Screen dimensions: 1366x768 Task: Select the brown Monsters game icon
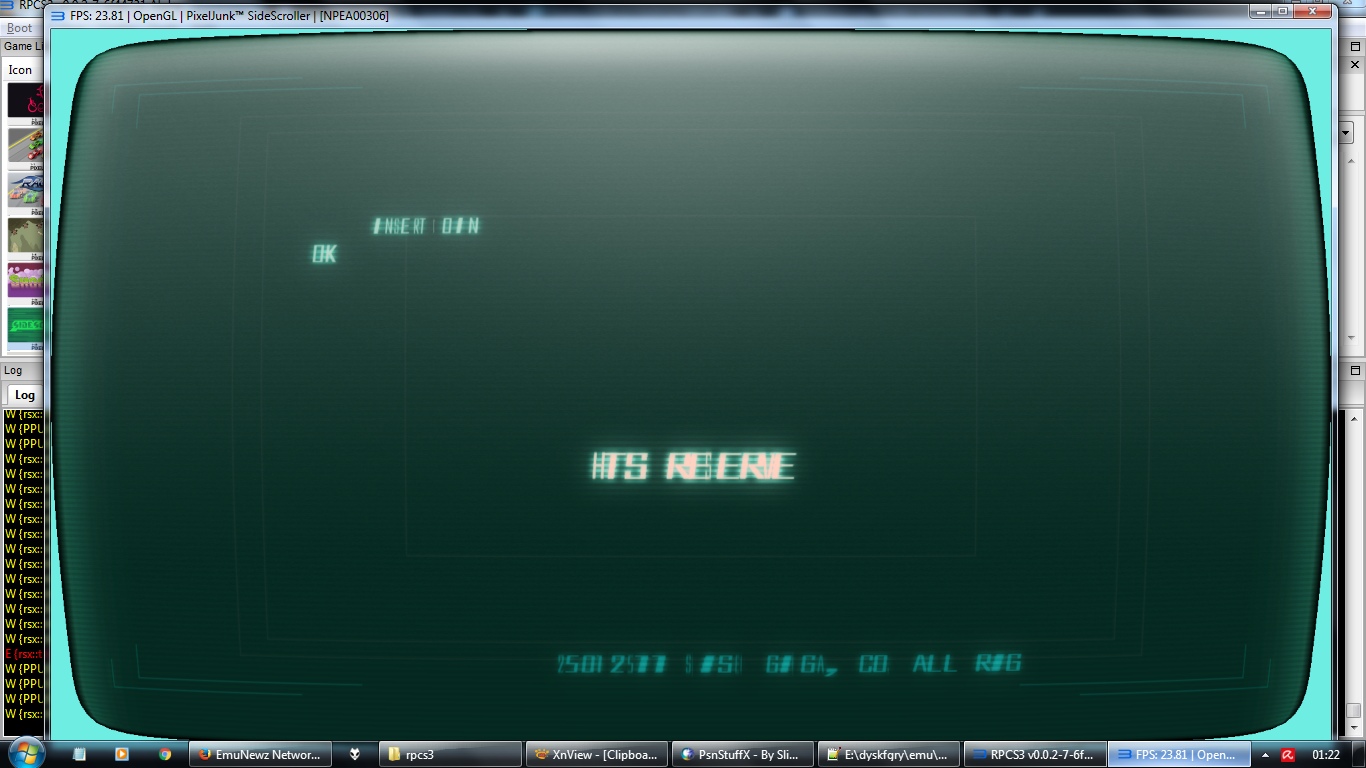pyautogui.click(x=26, y=236)
